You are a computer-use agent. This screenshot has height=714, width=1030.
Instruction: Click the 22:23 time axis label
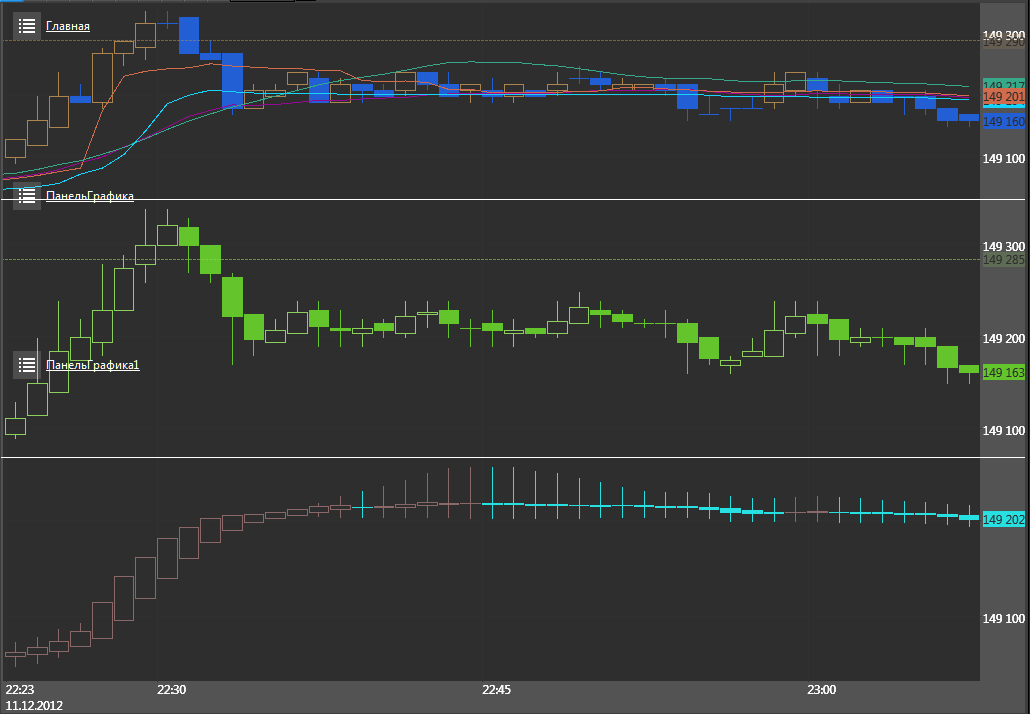point(20,689)
